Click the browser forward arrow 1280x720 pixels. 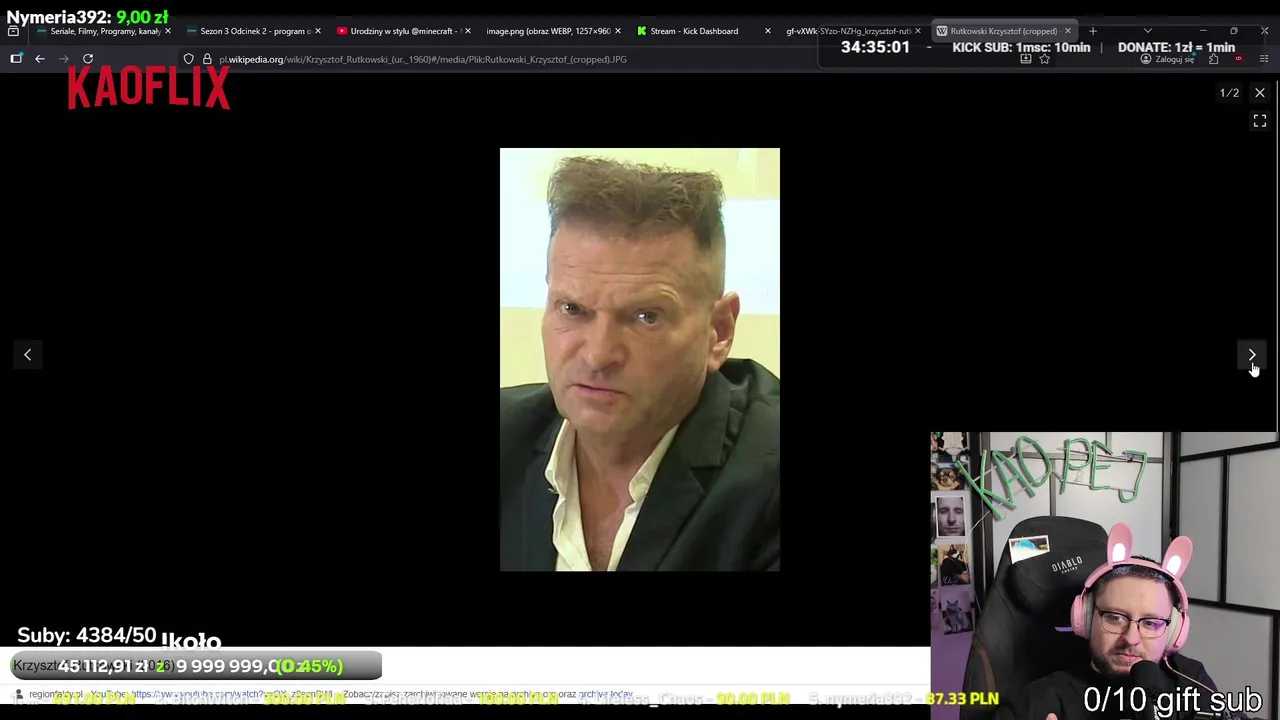64,59
